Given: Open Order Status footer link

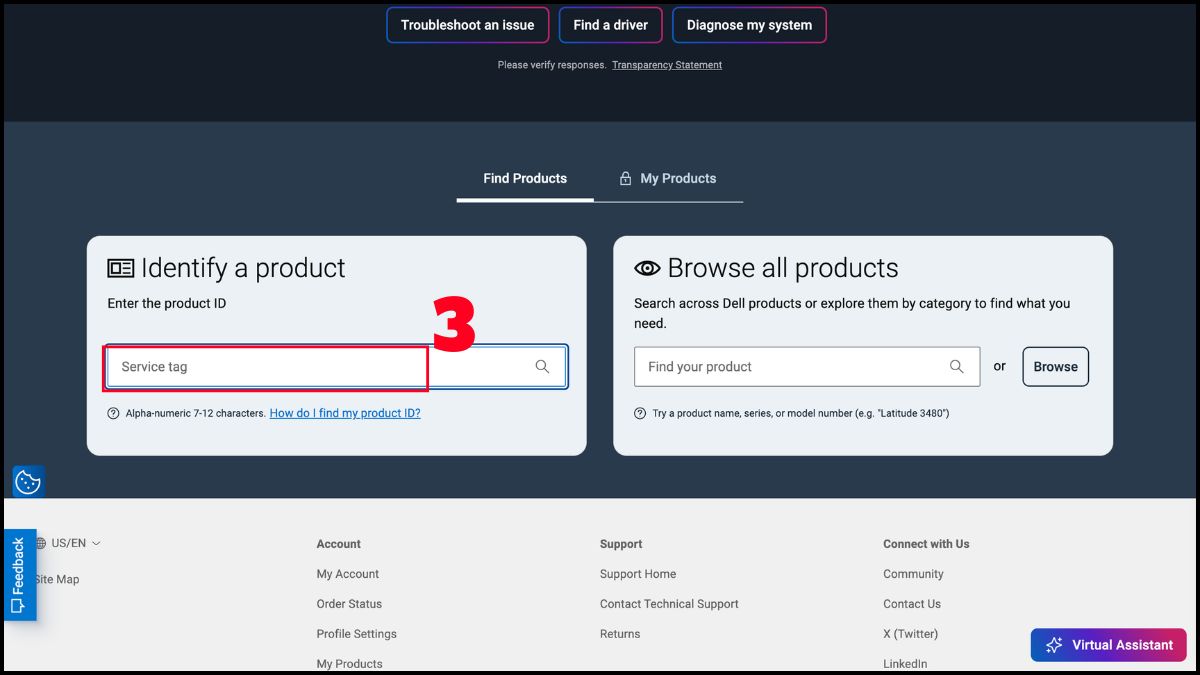Looking at the screenshot, I should [x=349, y=604].
